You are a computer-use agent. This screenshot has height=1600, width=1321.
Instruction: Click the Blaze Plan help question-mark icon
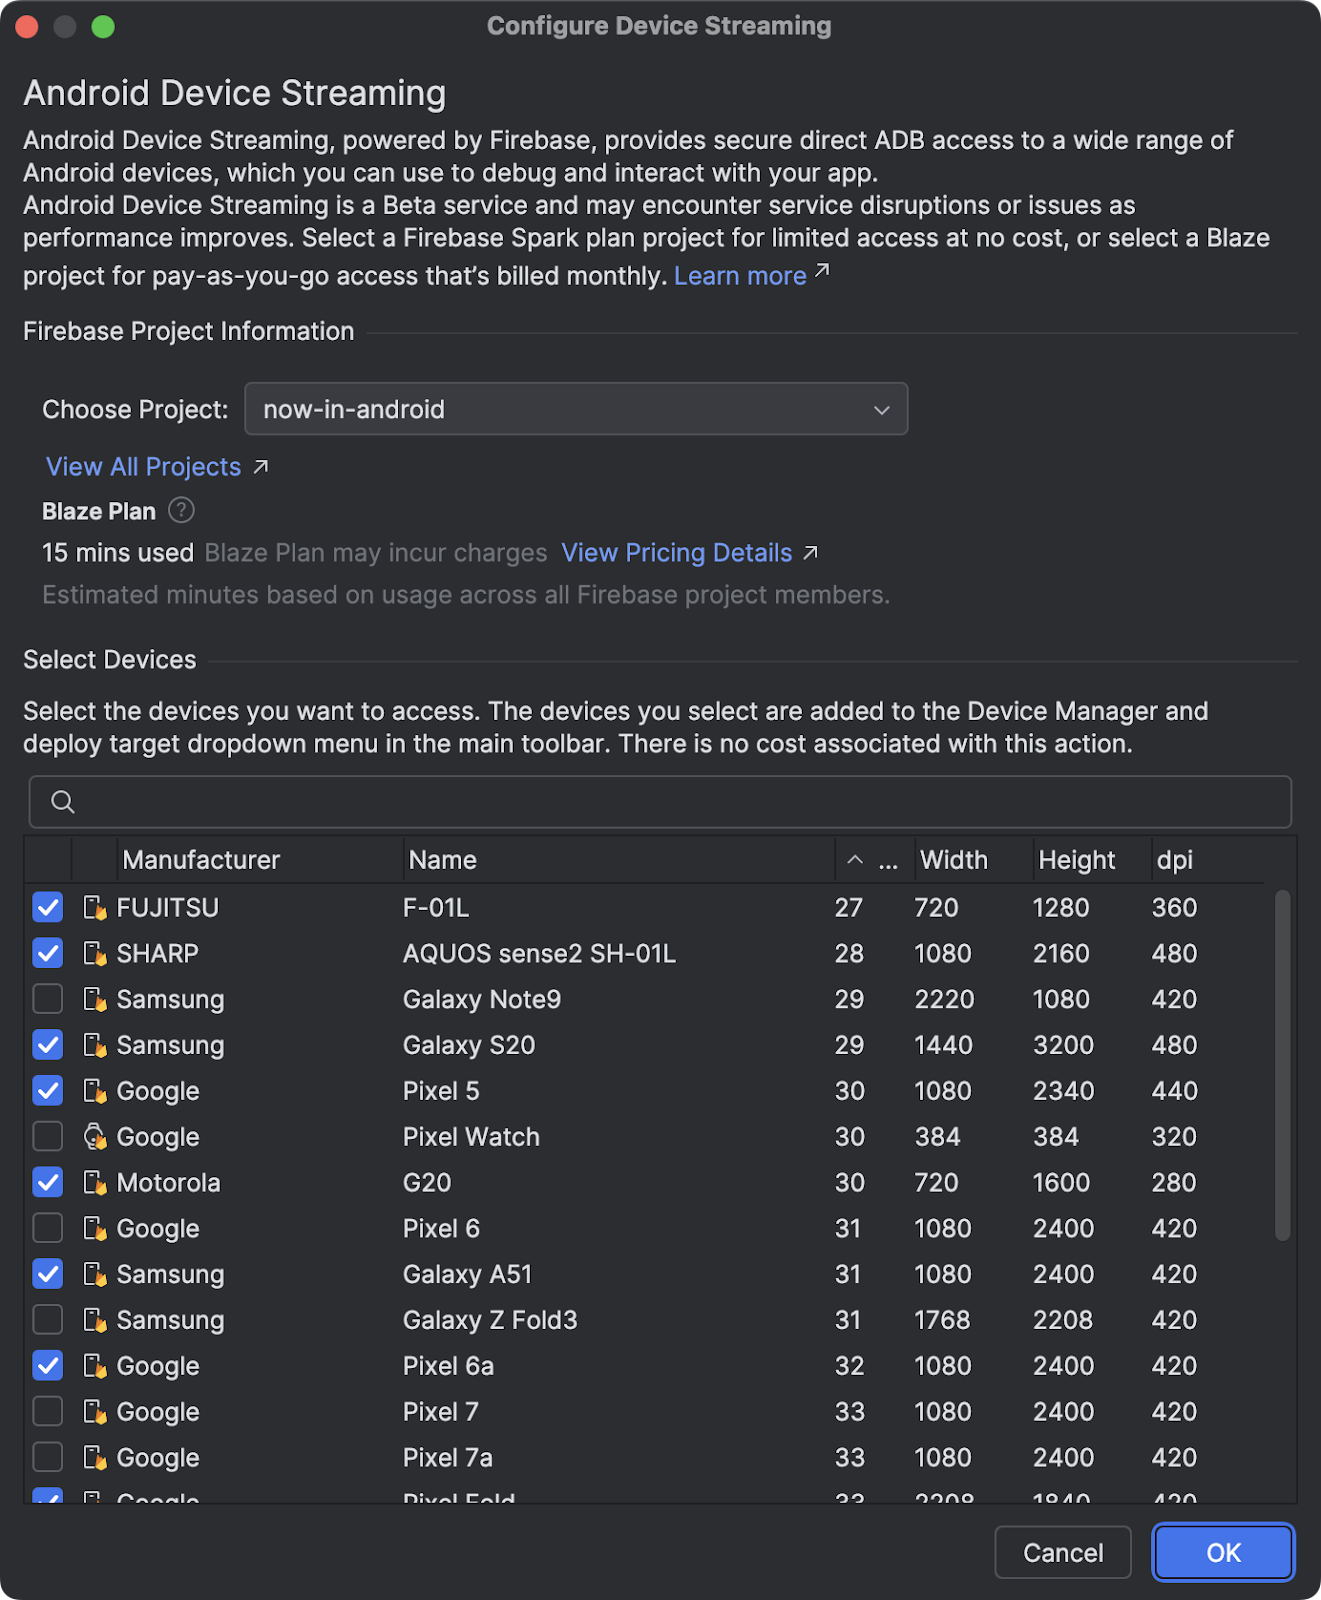[181, 511]
